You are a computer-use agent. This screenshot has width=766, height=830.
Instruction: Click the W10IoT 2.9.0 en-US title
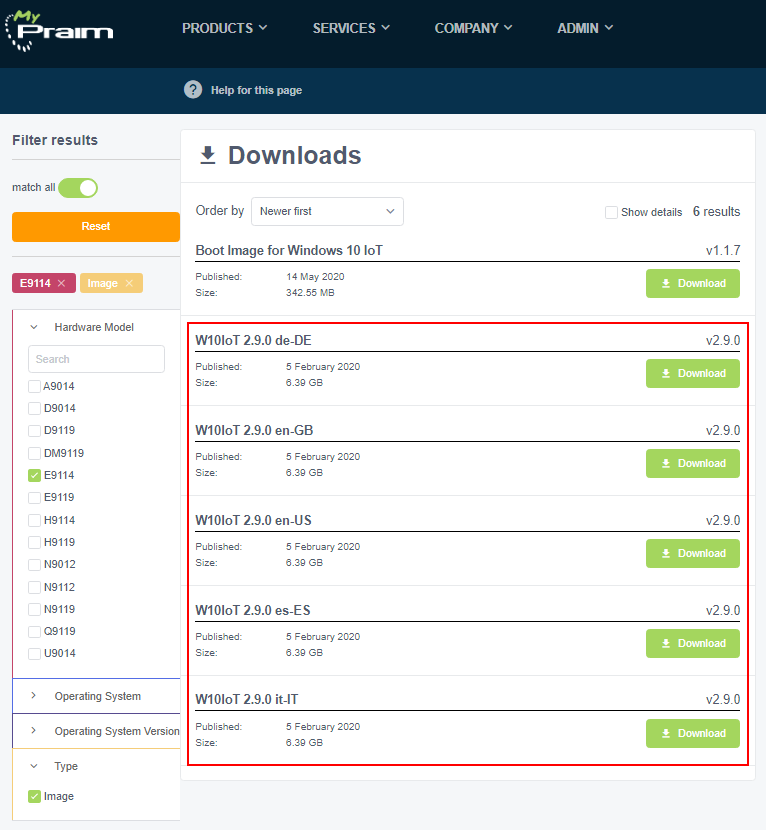pyautogui.click(x=253, y=520)
